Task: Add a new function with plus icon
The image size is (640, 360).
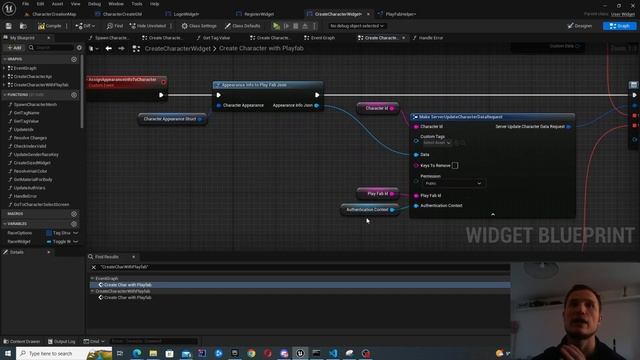Action: [74, 95]
